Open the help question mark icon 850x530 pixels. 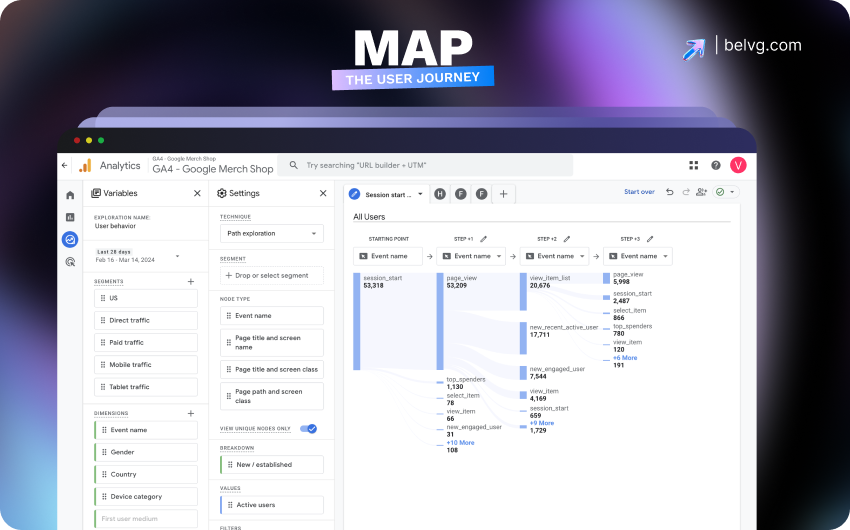point(716,165)
